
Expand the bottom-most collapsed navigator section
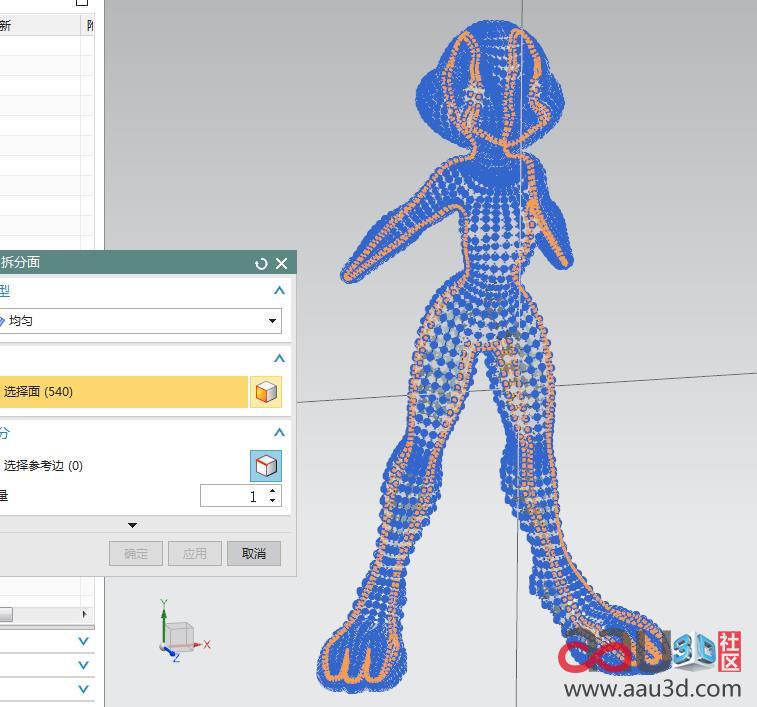tap(83, 689)
